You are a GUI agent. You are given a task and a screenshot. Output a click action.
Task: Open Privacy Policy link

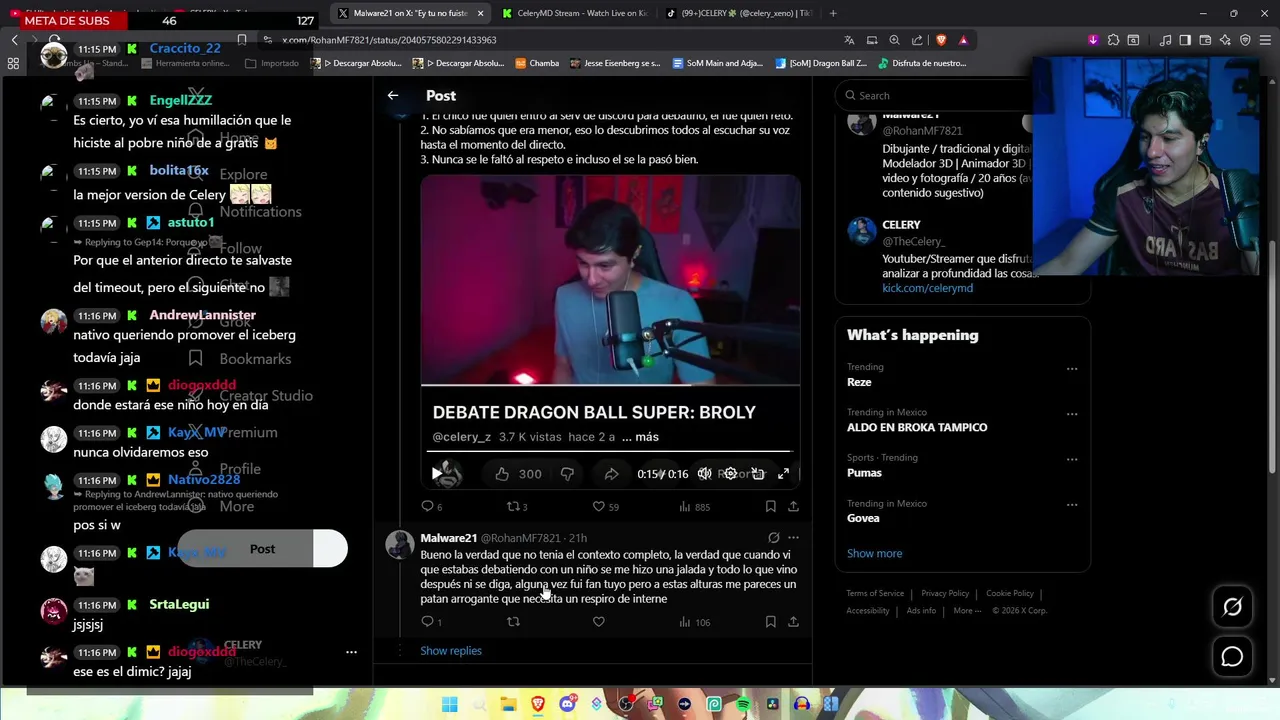tap(945, 593)
